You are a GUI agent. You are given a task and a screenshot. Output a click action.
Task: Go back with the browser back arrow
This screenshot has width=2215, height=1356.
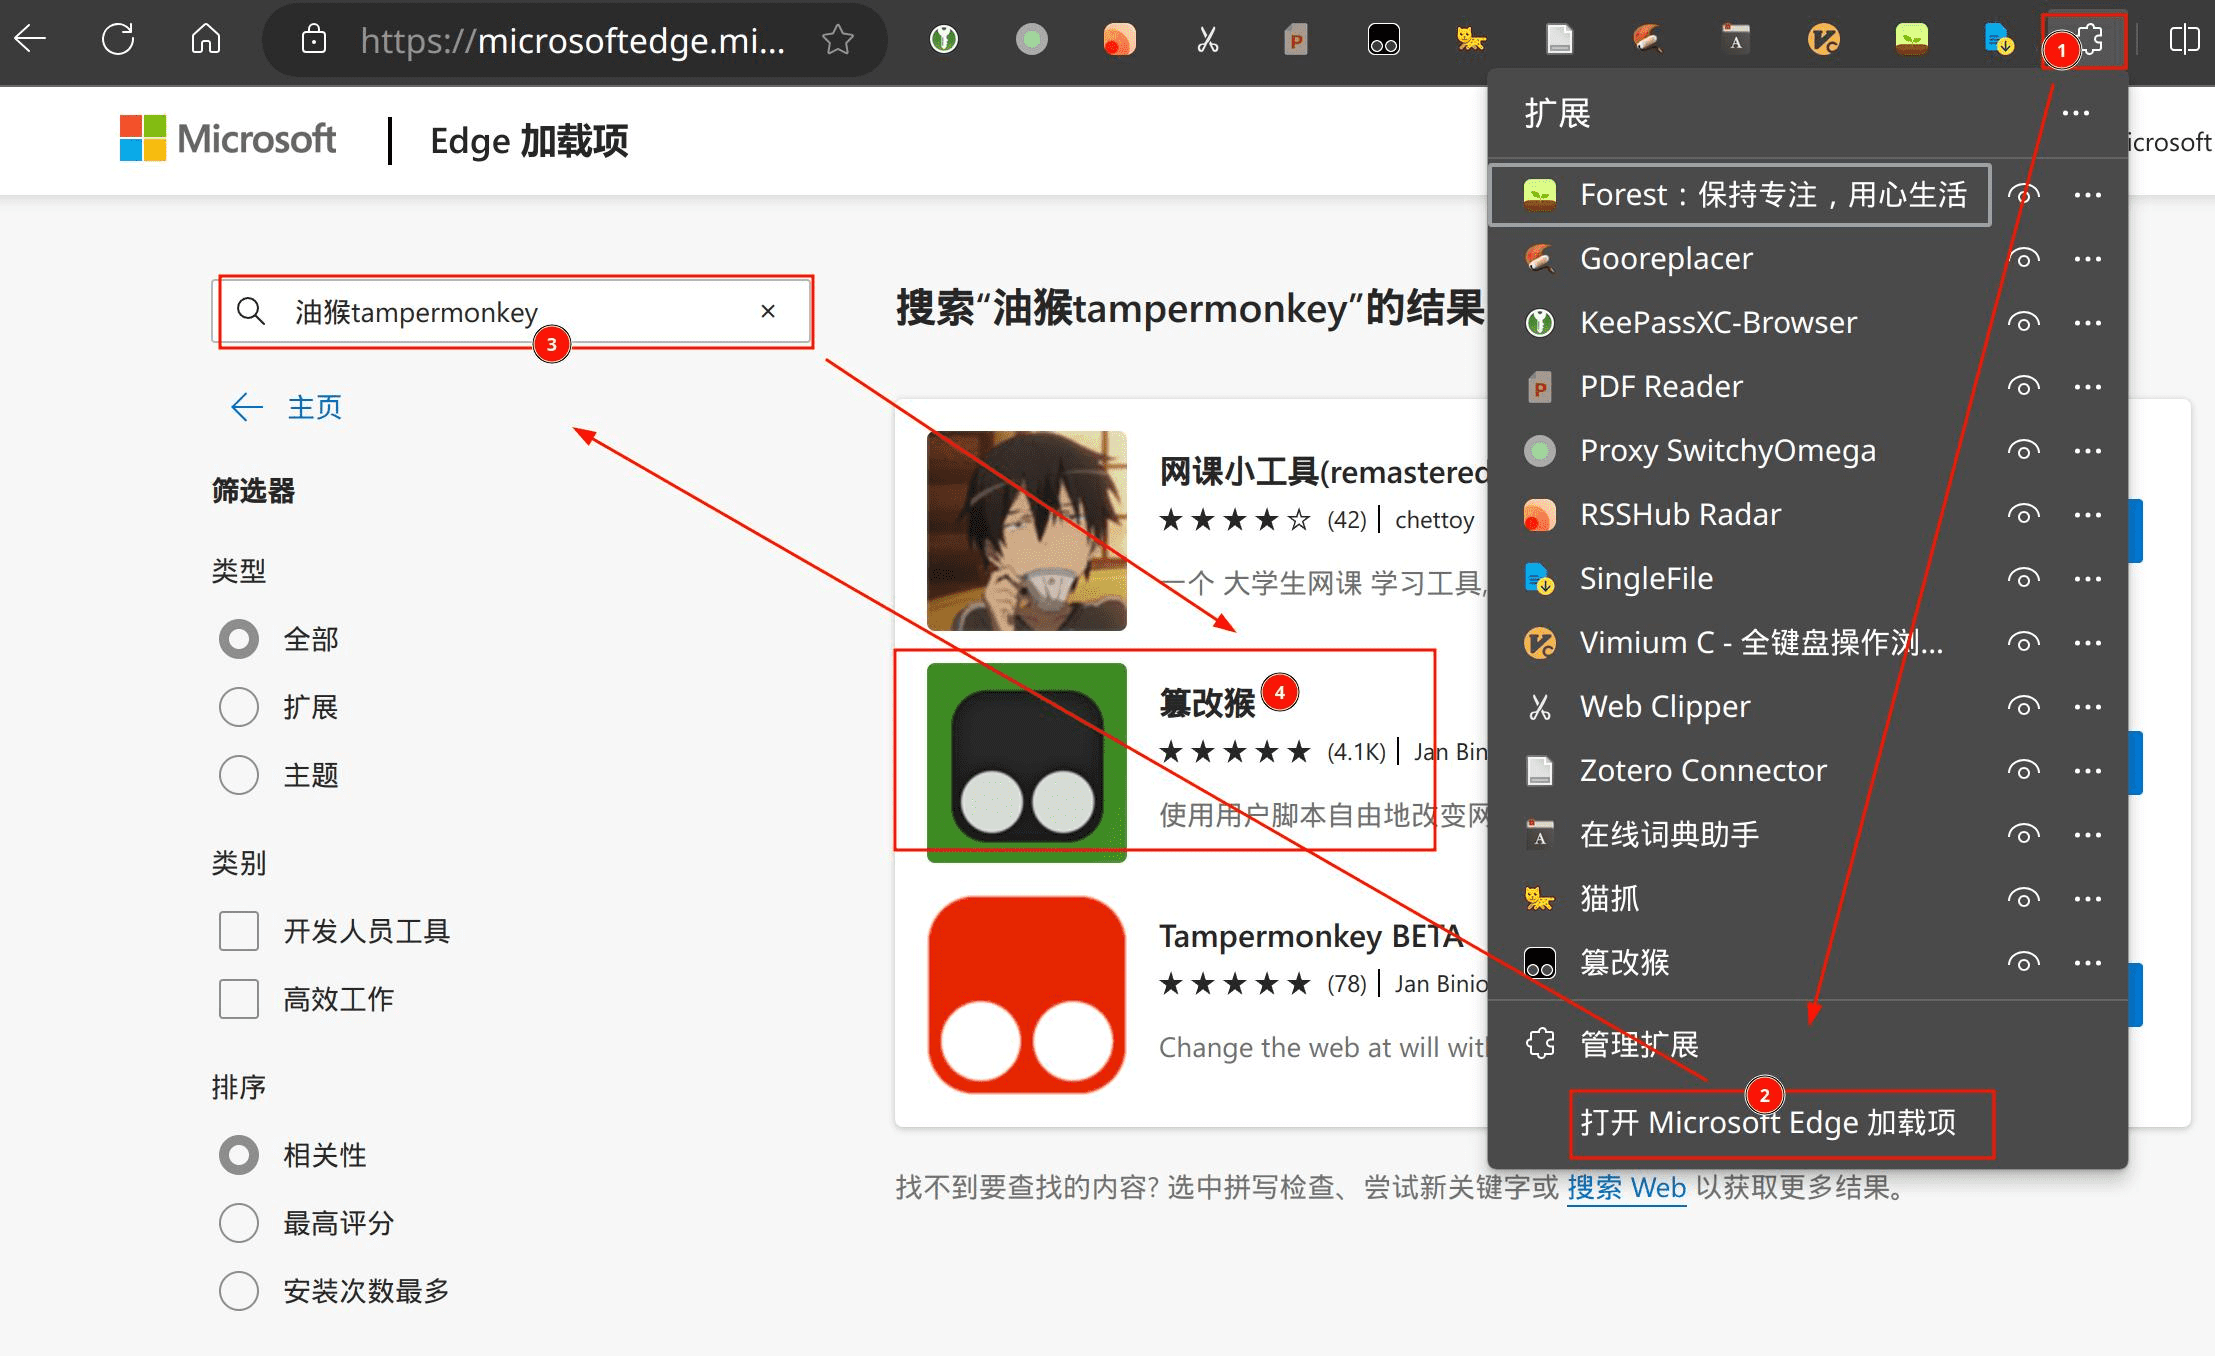pyautogui.click(x=31, y=39)
